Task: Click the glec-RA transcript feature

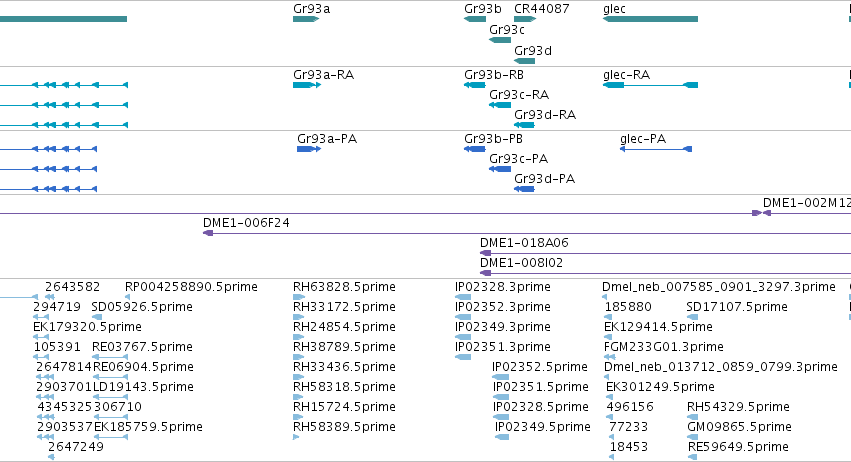Action: coord(650,85)
